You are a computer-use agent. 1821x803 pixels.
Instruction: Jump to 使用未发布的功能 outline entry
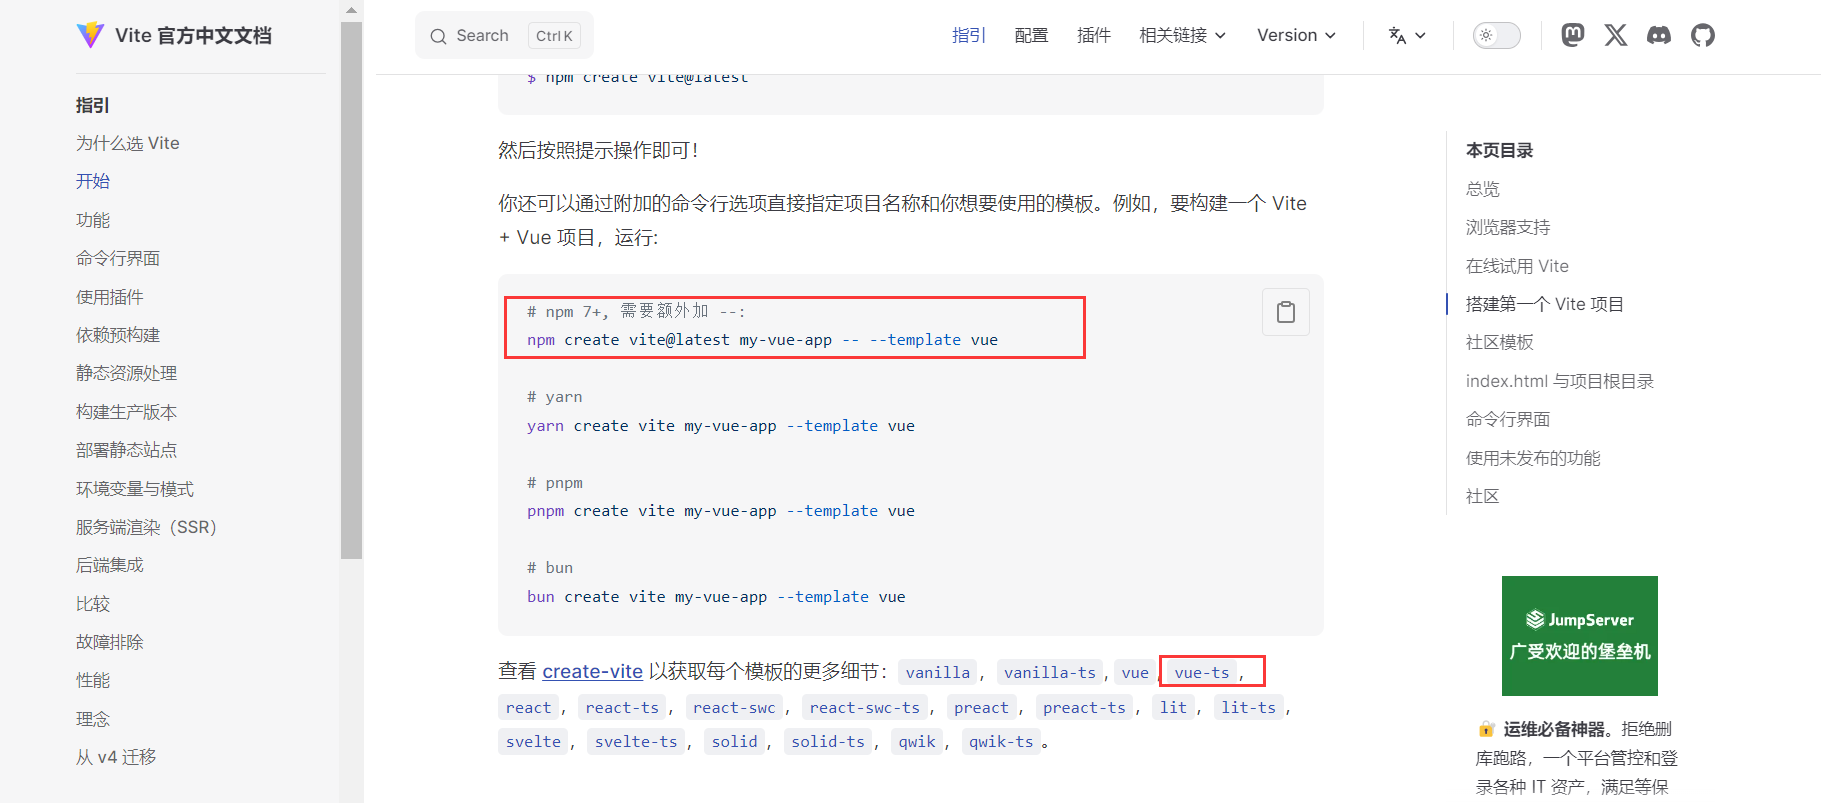1533,458
